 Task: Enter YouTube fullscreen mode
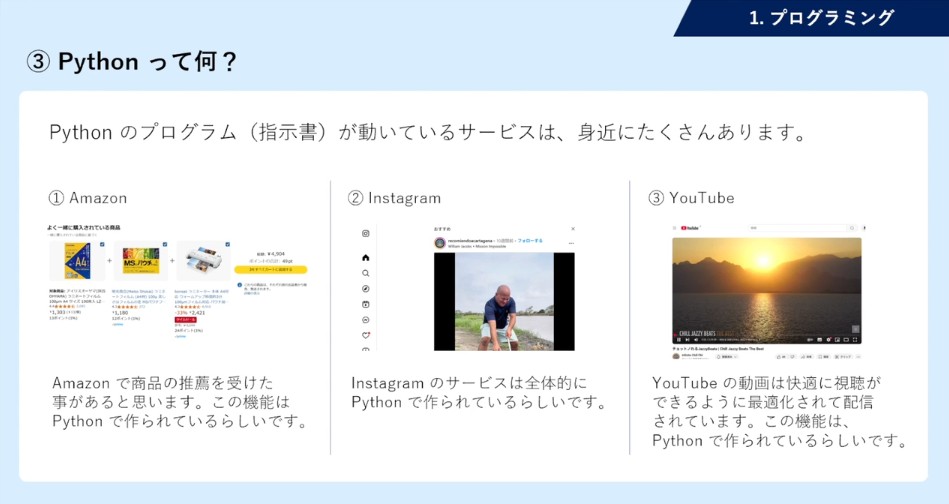point(855,340)
